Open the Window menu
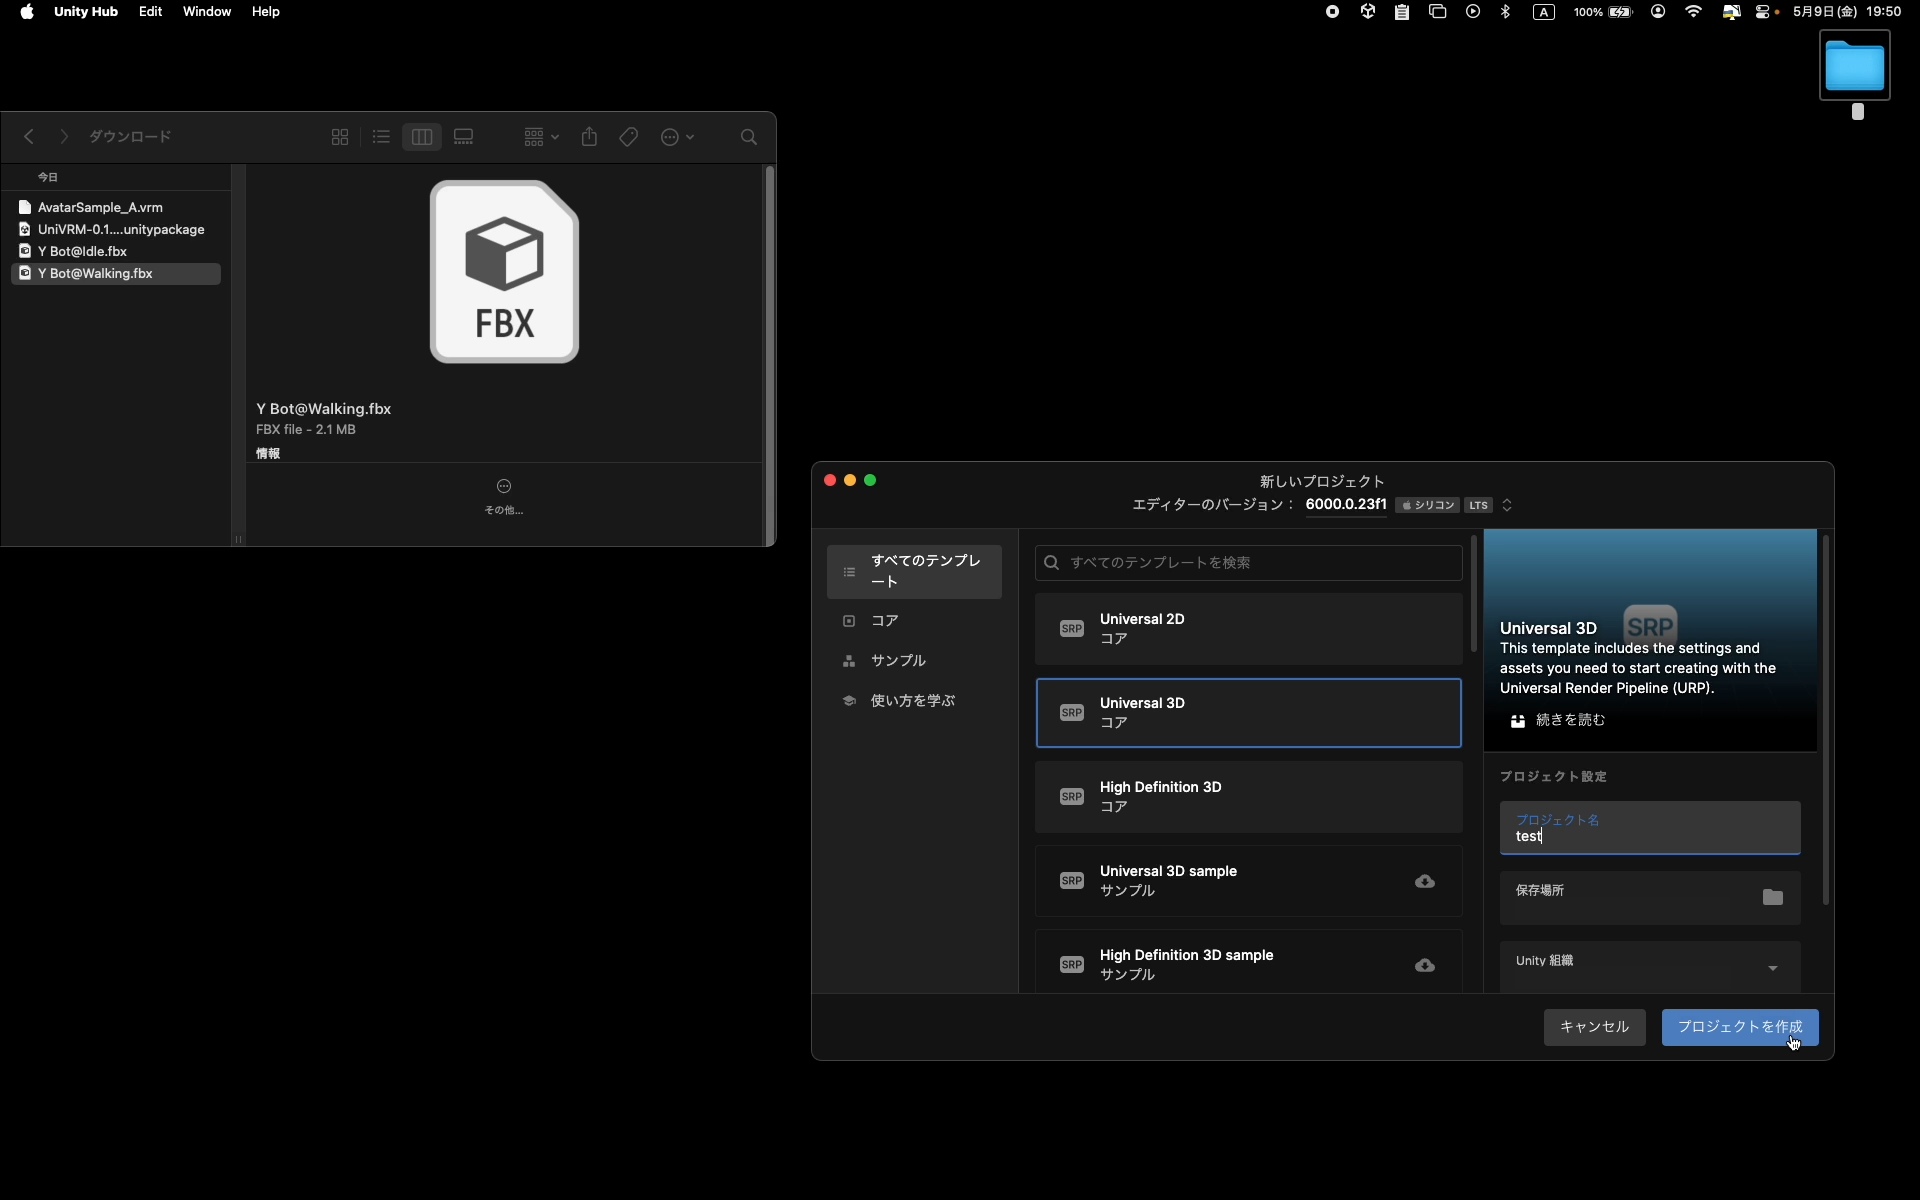Screen dimensions: 1920x1200 click(x=207, y=12)
